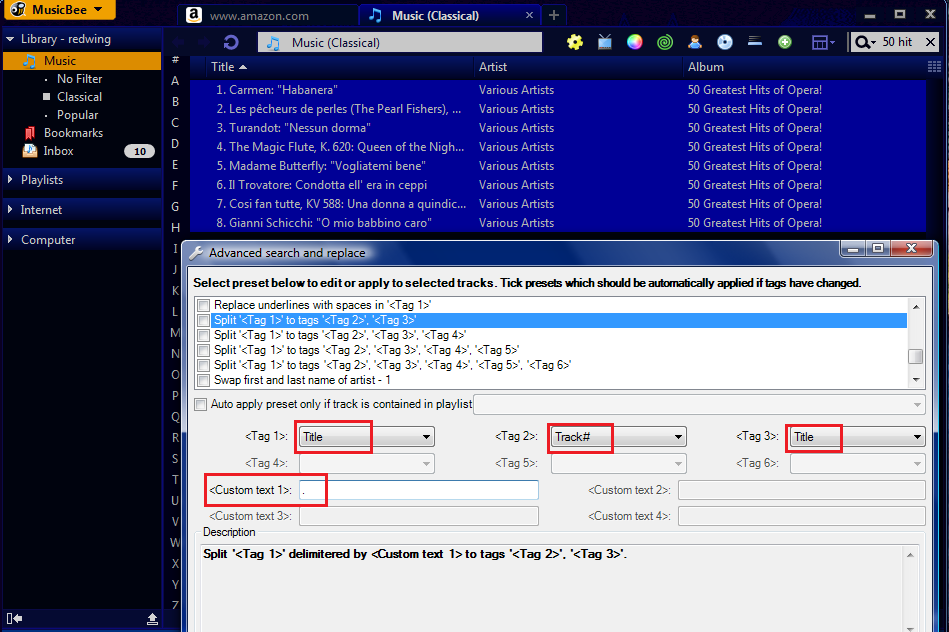Switch to the www.amazon.com tab

pos(259,16)
